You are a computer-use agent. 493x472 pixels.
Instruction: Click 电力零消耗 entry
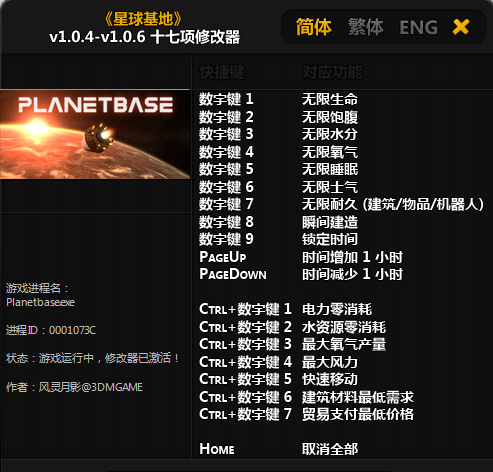337,309
